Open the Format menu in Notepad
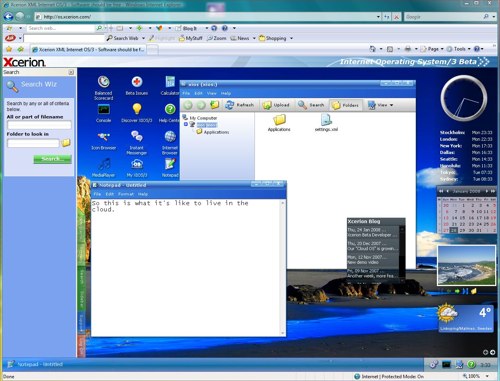Screen dimensions: 500x381 pos(126,194)
